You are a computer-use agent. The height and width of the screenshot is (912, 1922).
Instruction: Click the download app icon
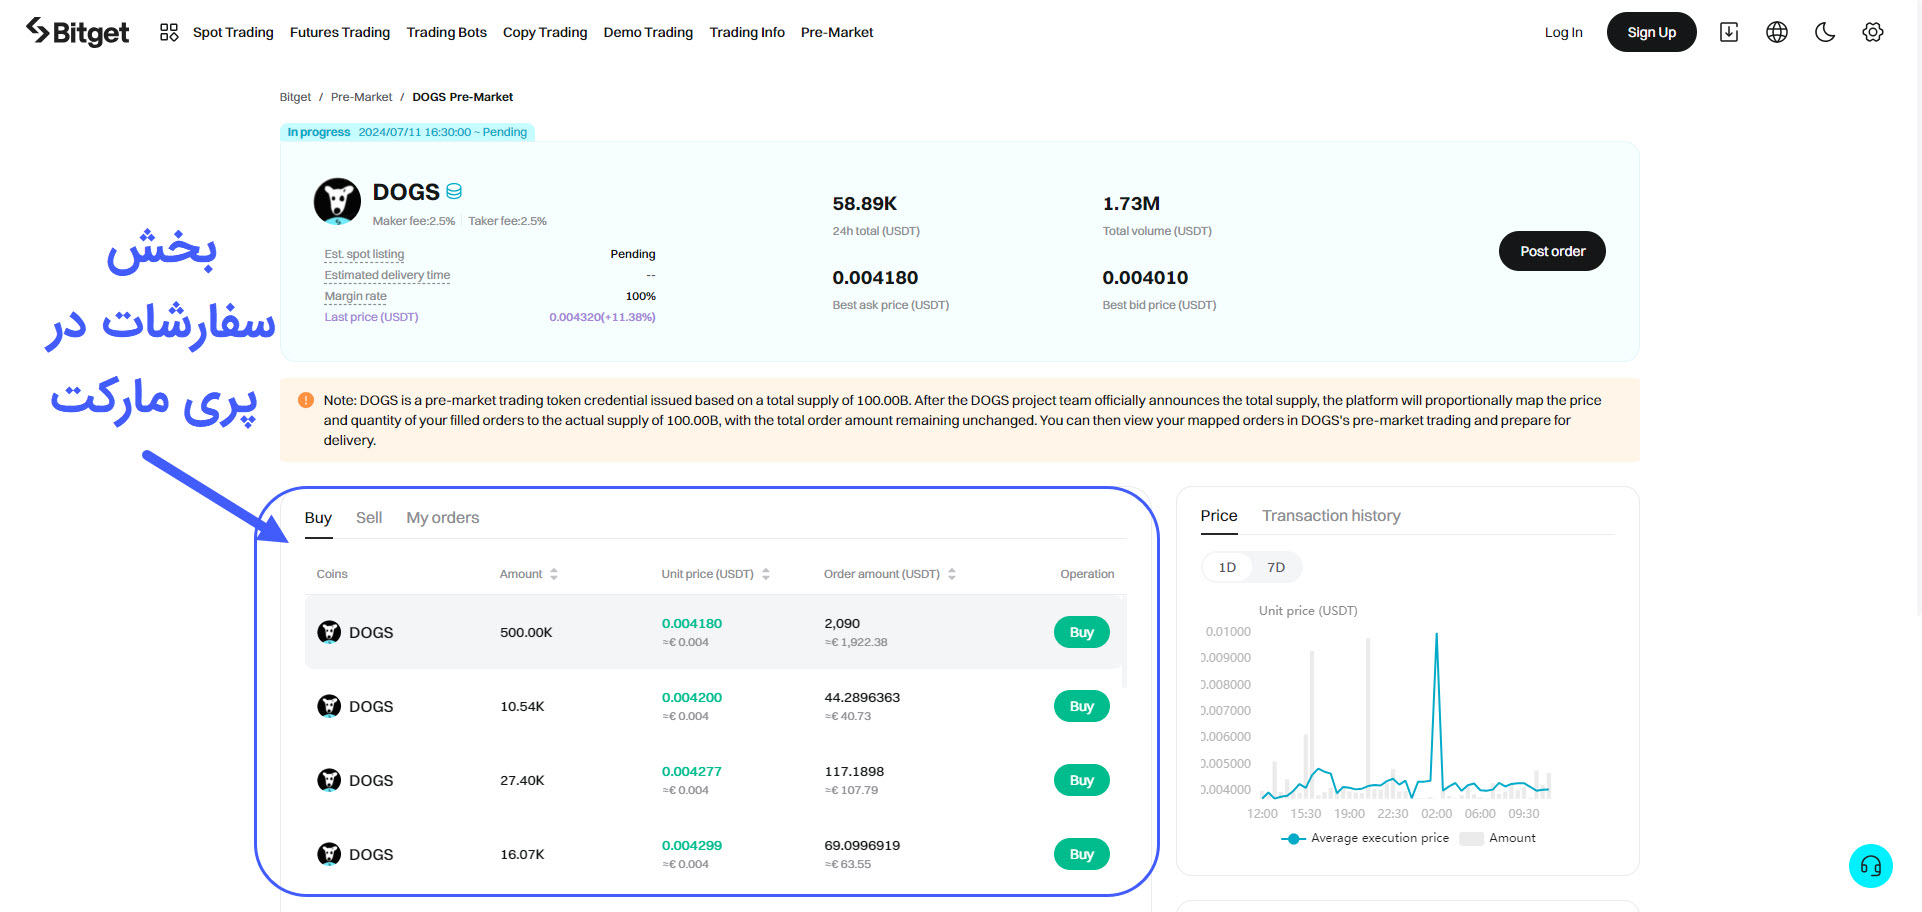(1728, 32)
